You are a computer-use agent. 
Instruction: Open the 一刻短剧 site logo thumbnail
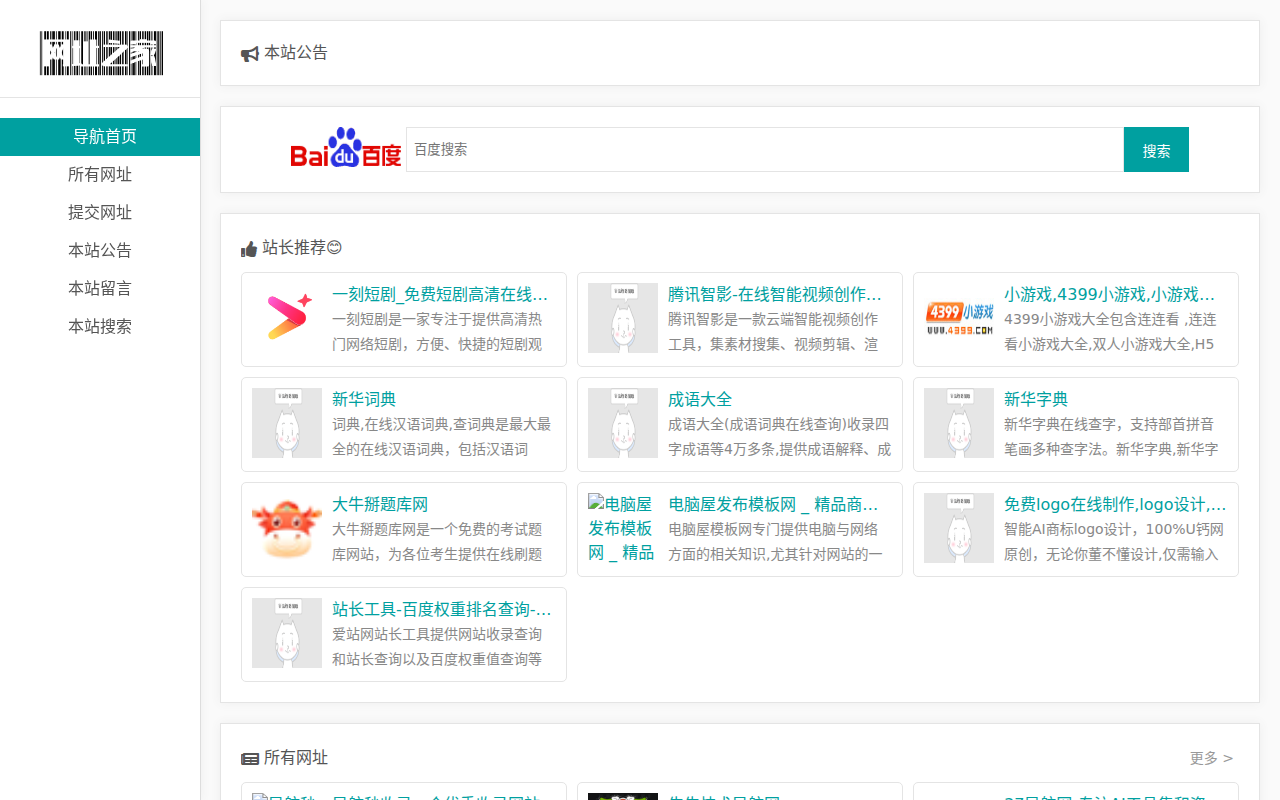point(287,318)
